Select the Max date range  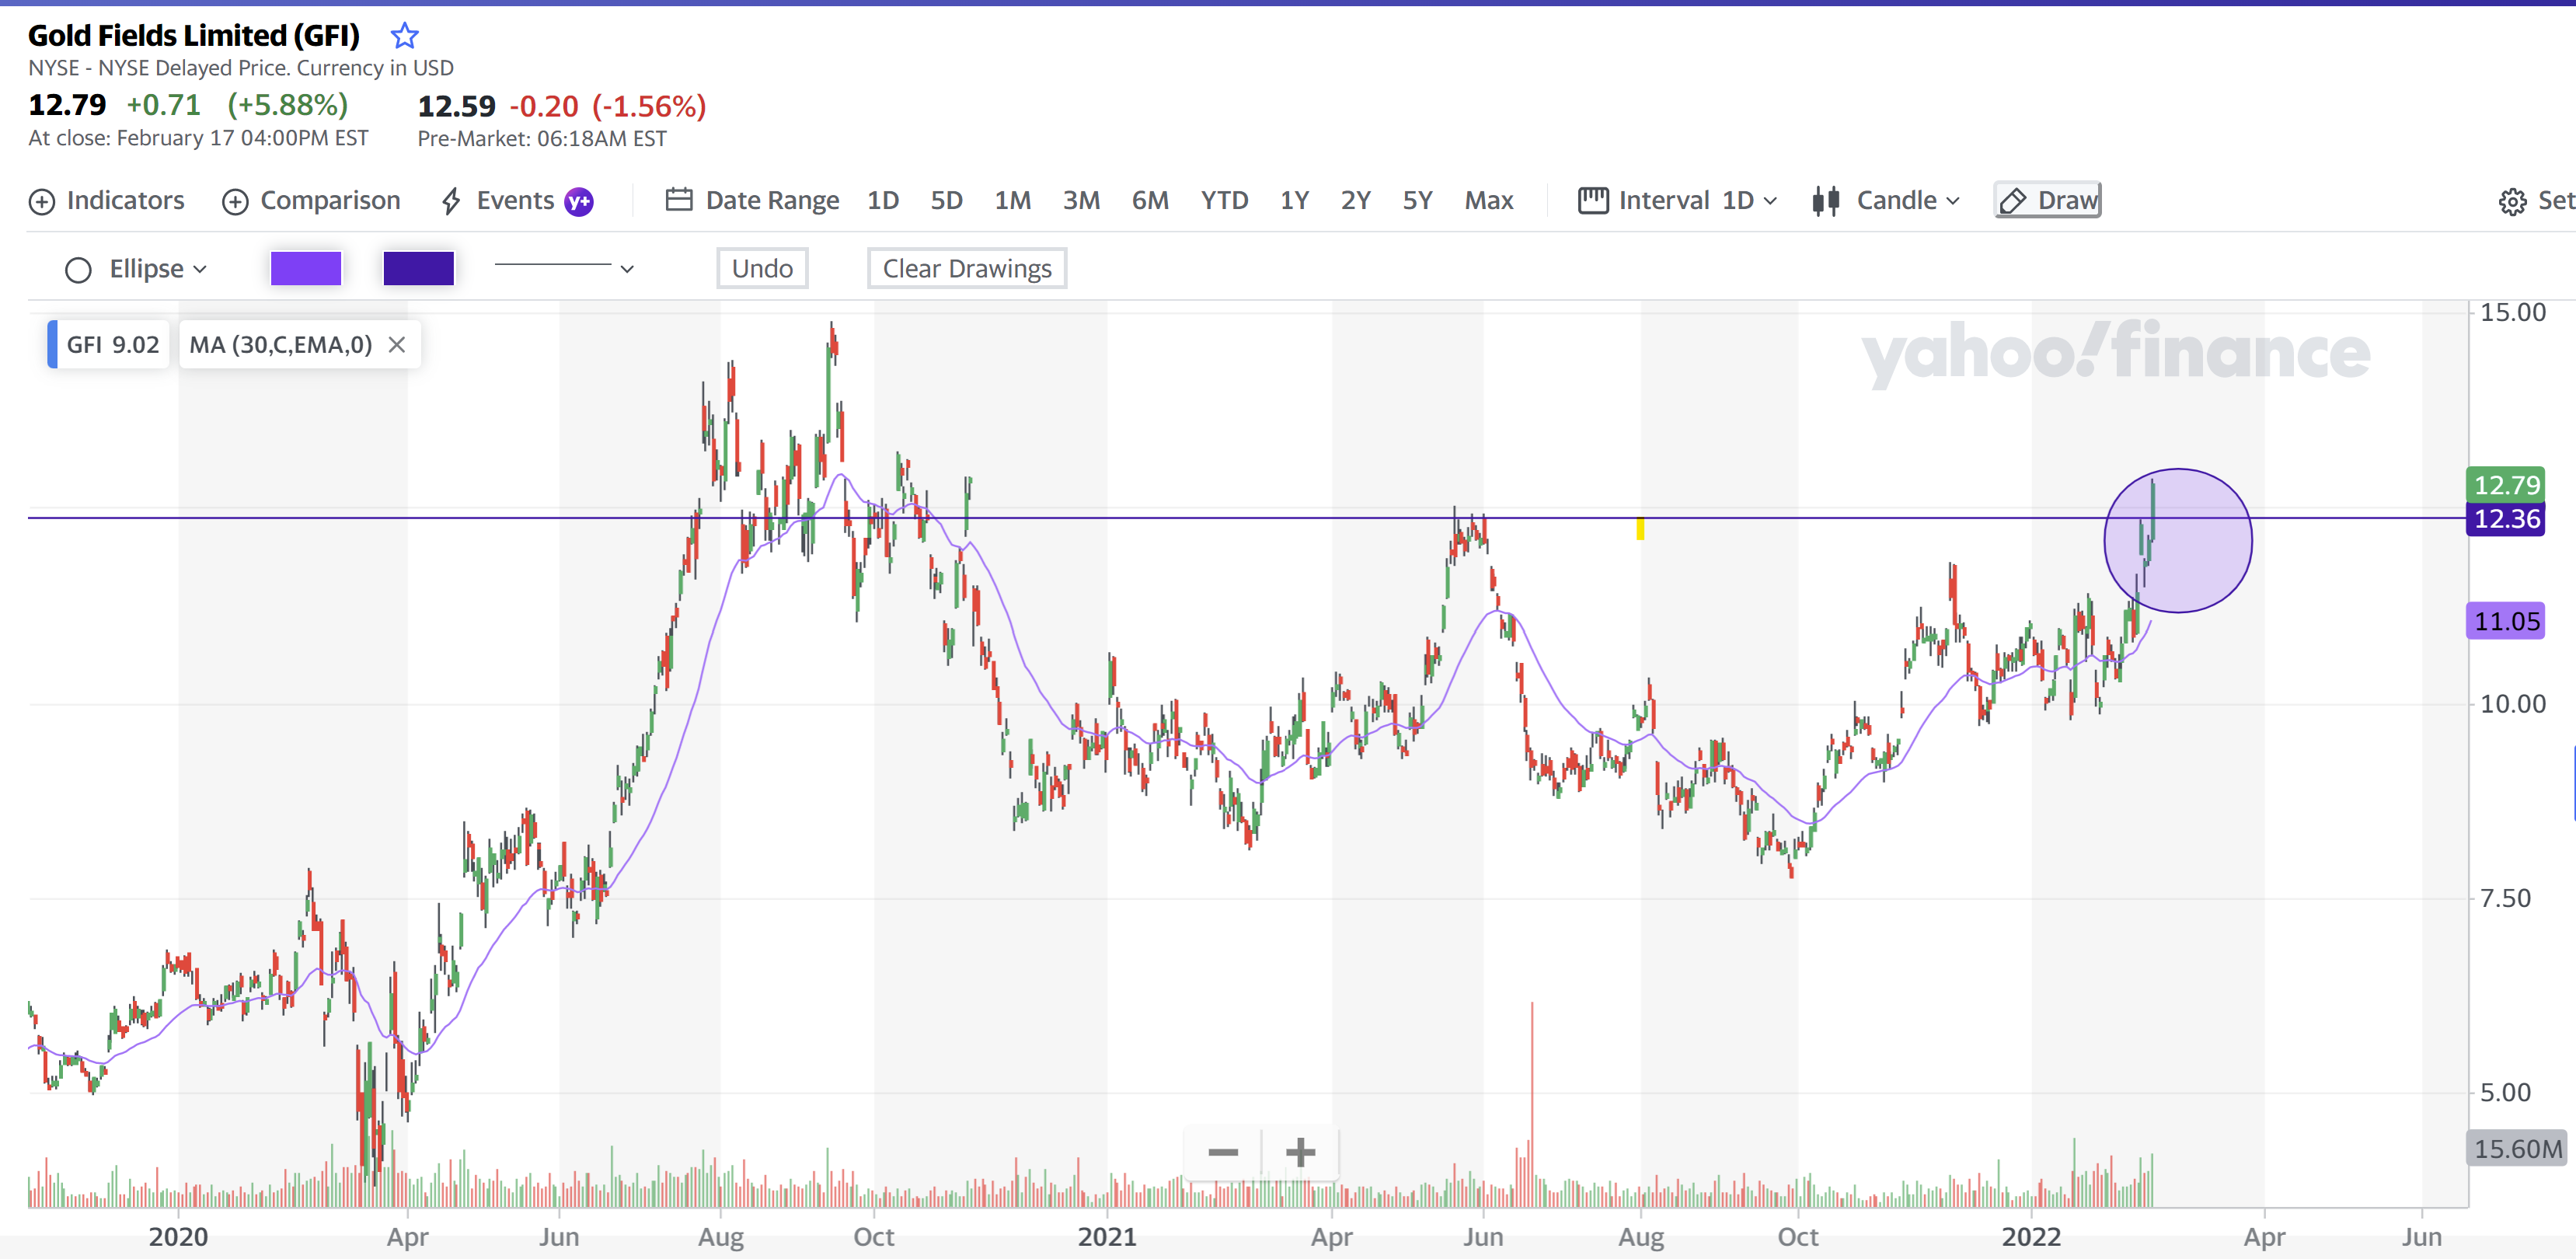1489,201
